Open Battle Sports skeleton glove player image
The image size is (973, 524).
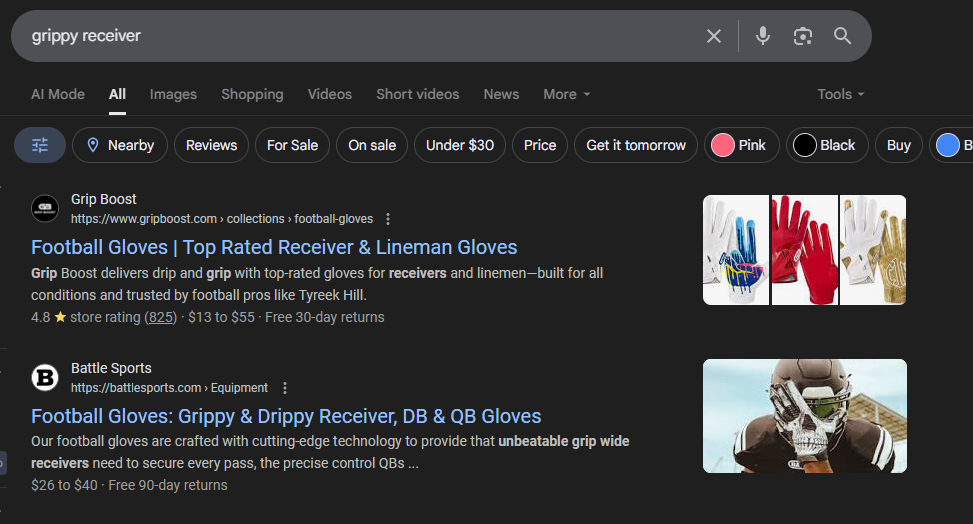[x=805, y=416]
